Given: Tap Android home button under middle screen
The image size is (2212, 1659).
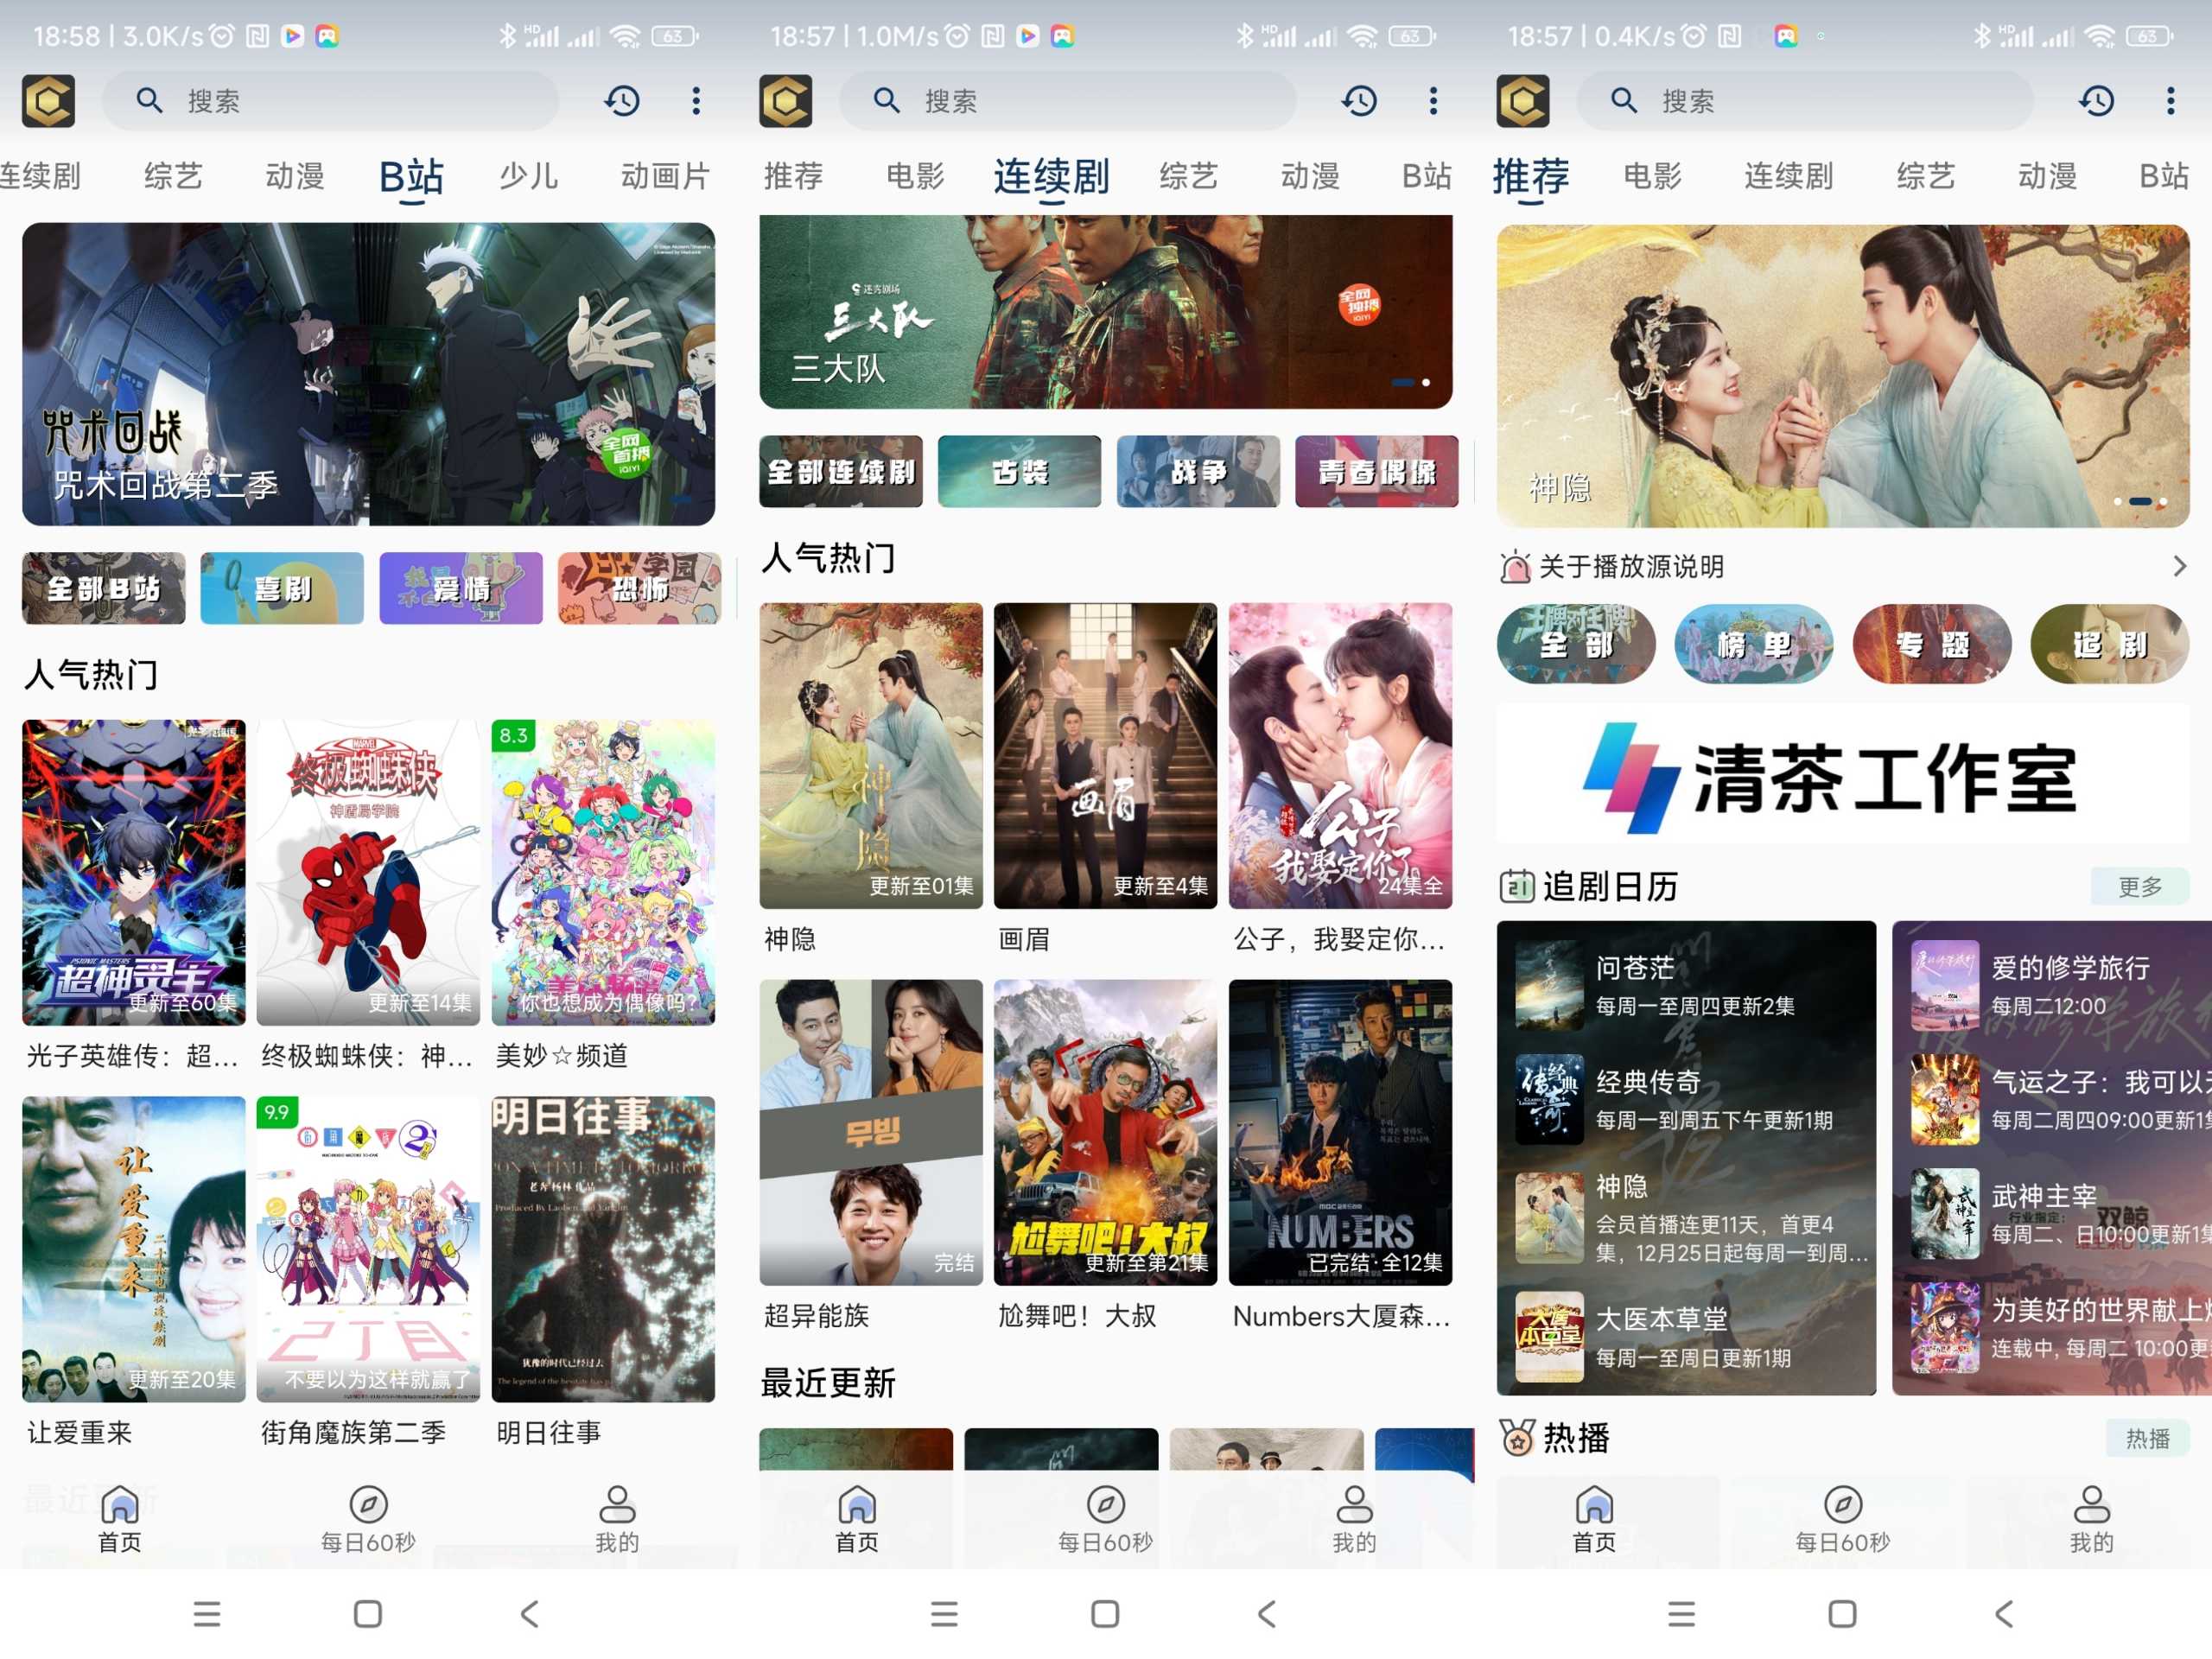Looking at the screenshot, I should pyautogui.click(x=1105, y=1613).
